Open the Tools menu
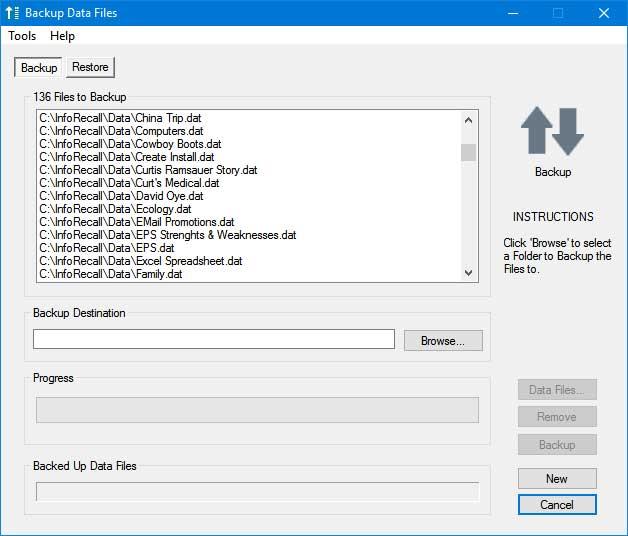The height and width of the screenshot is (536, 628). click(22, 36)
